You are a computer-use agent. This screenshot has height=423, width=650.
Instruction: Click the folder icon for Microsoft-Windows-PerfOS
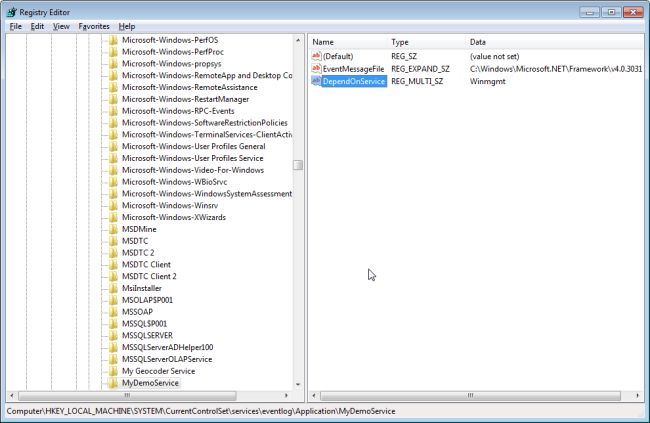coord(113,40)
